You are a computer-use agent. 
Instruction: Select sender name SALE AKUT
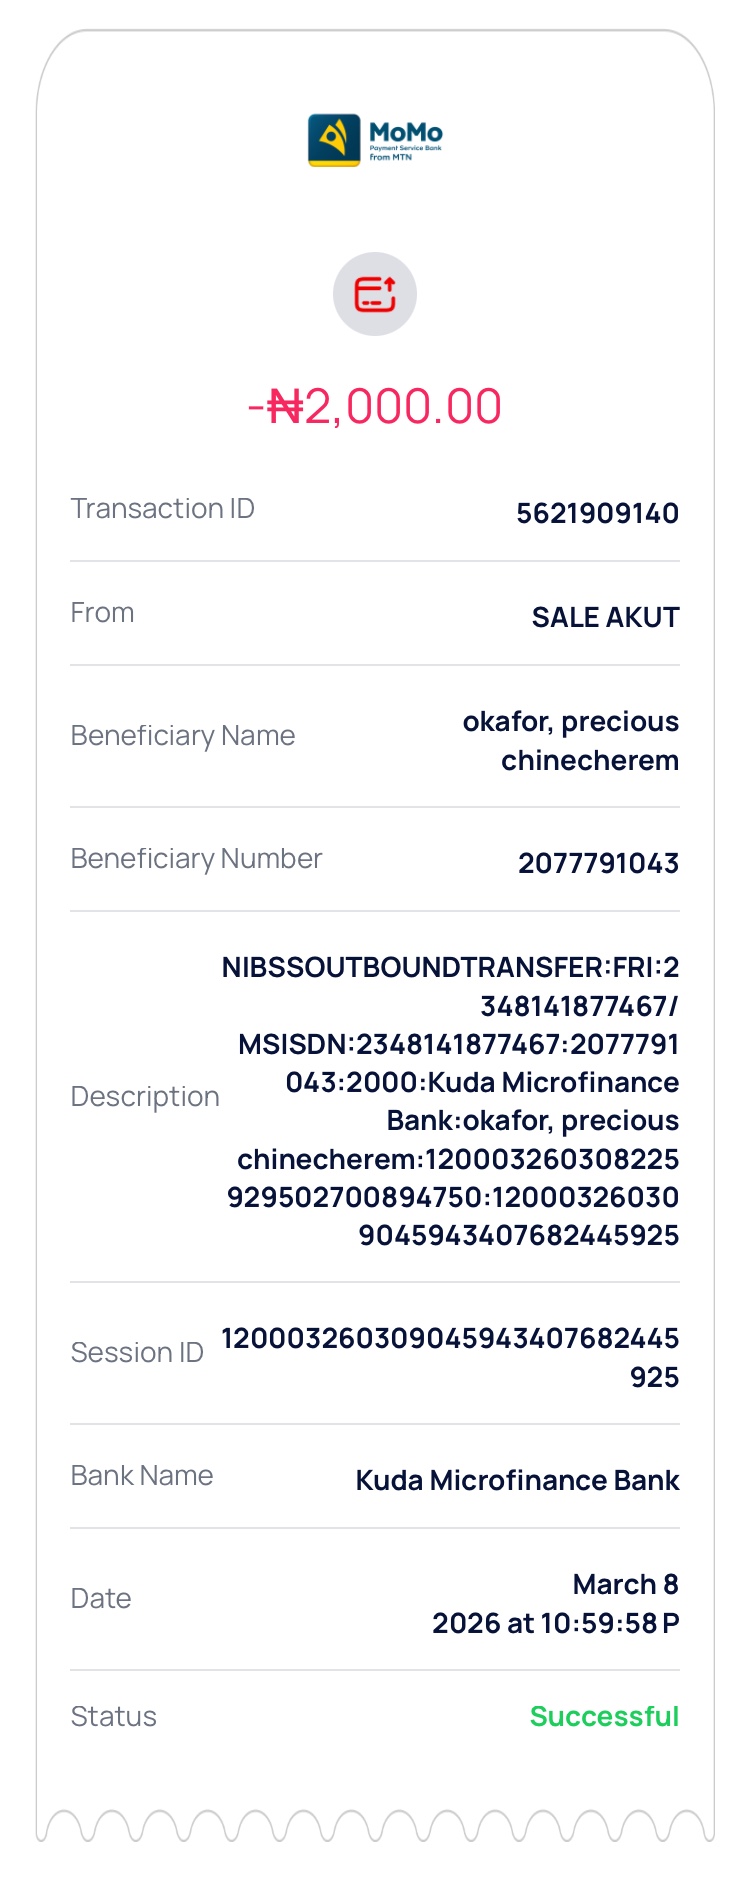point(605,618)
